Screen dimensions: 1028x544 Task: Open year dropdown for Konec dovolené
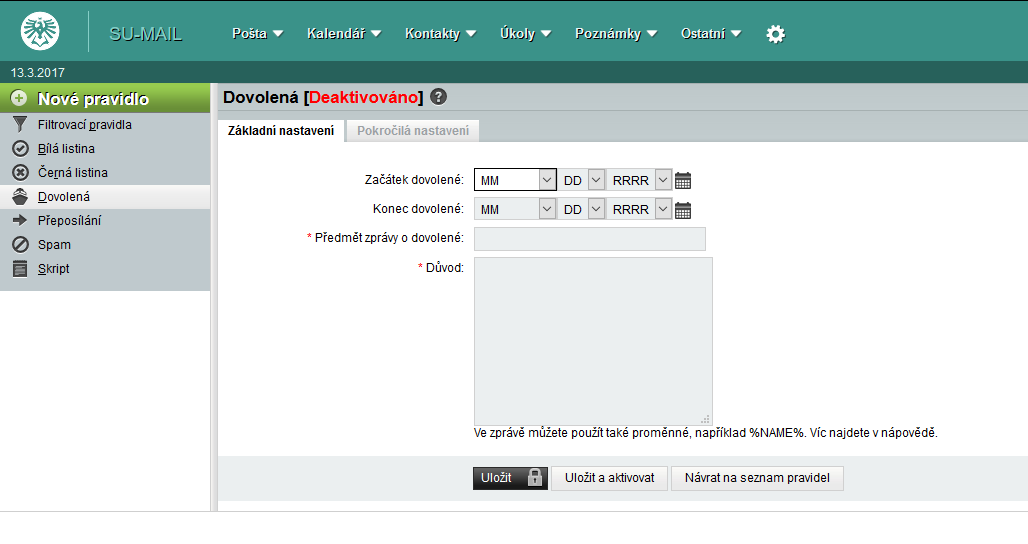point(639,209)
